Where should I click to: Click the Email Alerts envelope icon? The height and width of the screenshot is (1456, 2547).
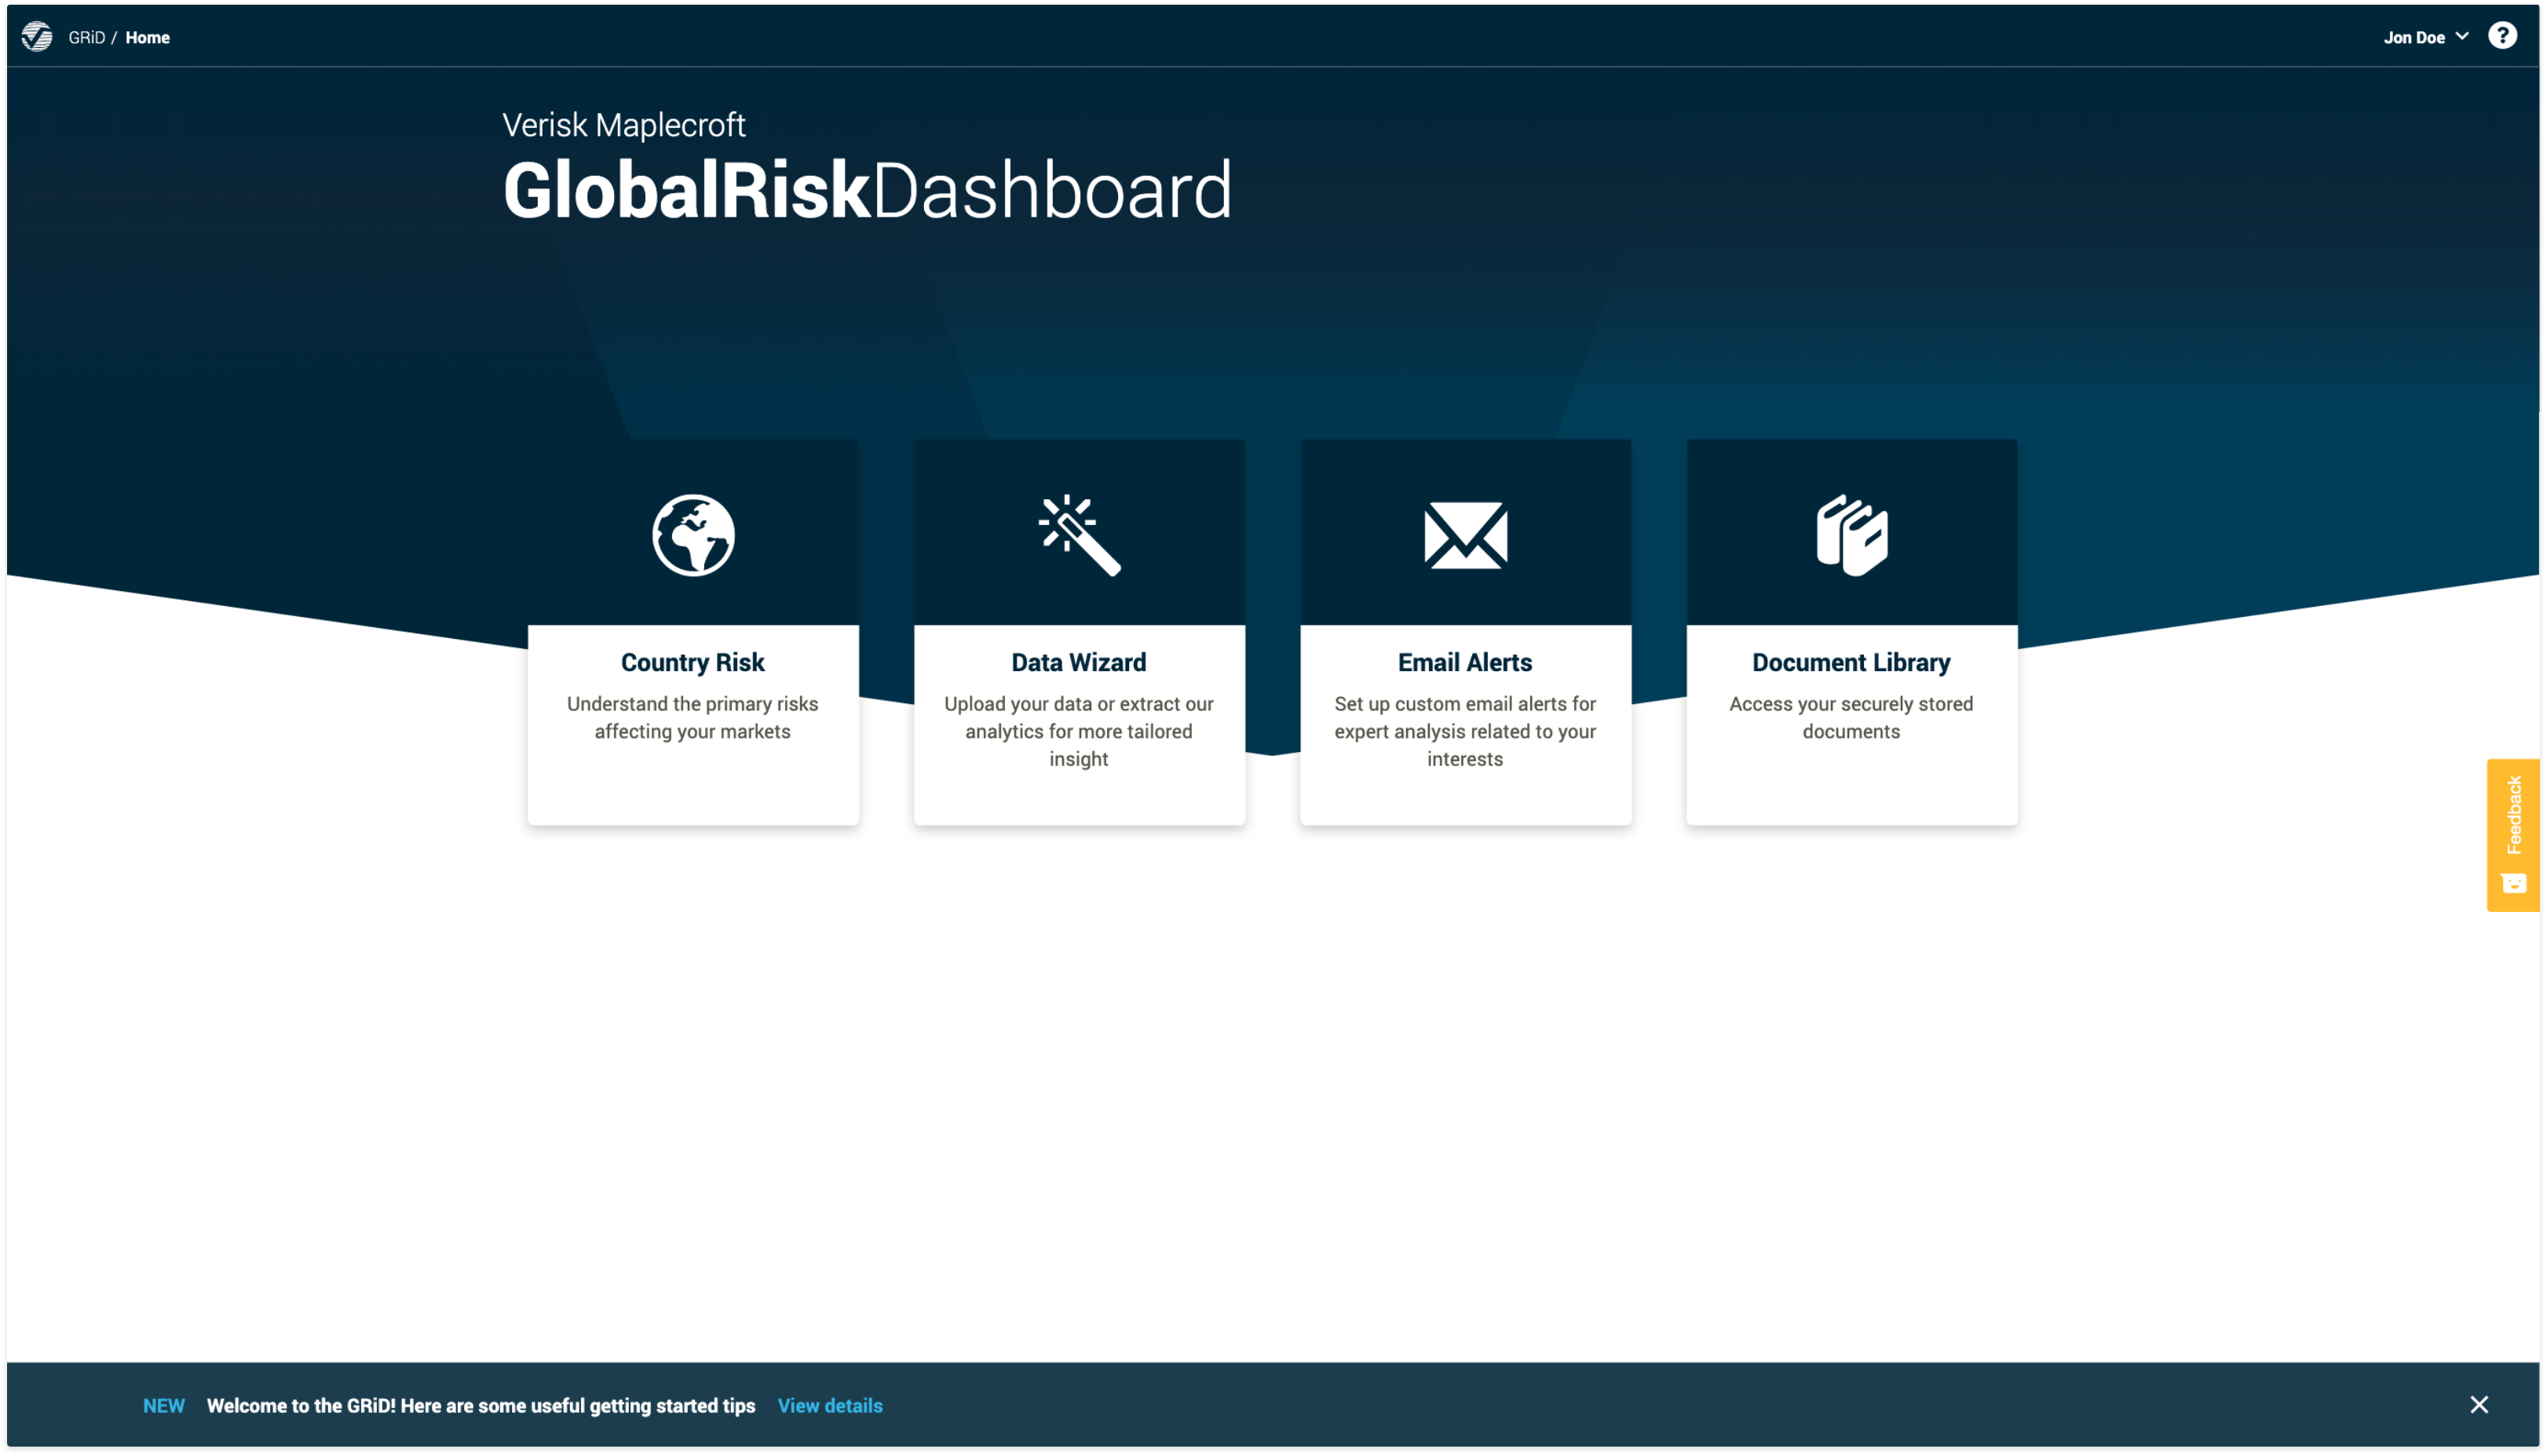click(1465, 535)
